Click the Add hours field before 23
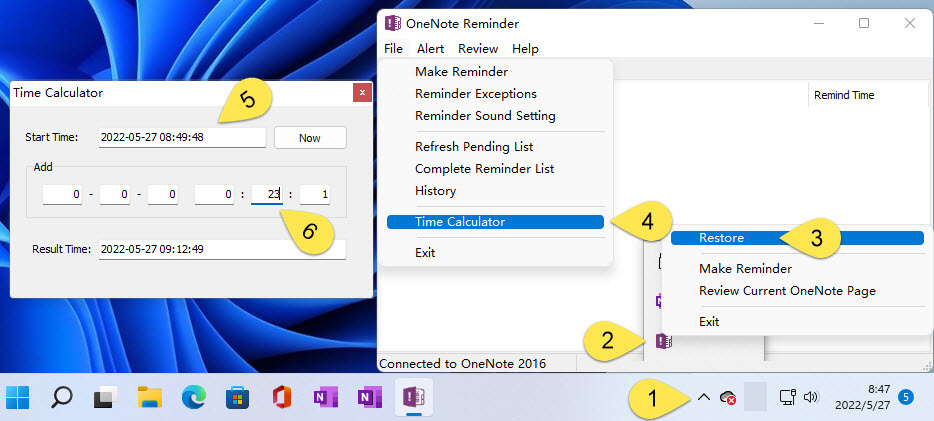The height and width of the screenshot is (421, 934). [x=214, y=195]
